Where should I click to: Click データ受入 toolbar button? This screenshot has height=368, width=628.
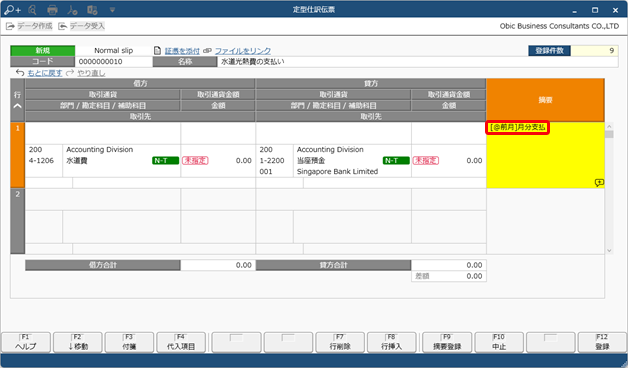(x=82, y=26)
